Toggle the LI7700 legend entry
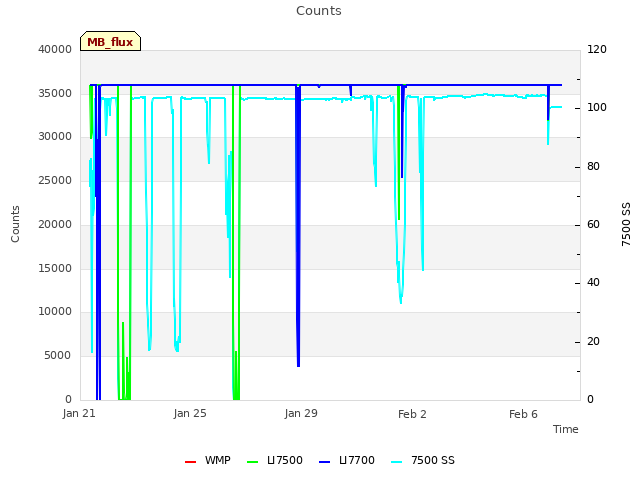Image resolution: width=640 pixels, height=480 pixels. [347, 460]
